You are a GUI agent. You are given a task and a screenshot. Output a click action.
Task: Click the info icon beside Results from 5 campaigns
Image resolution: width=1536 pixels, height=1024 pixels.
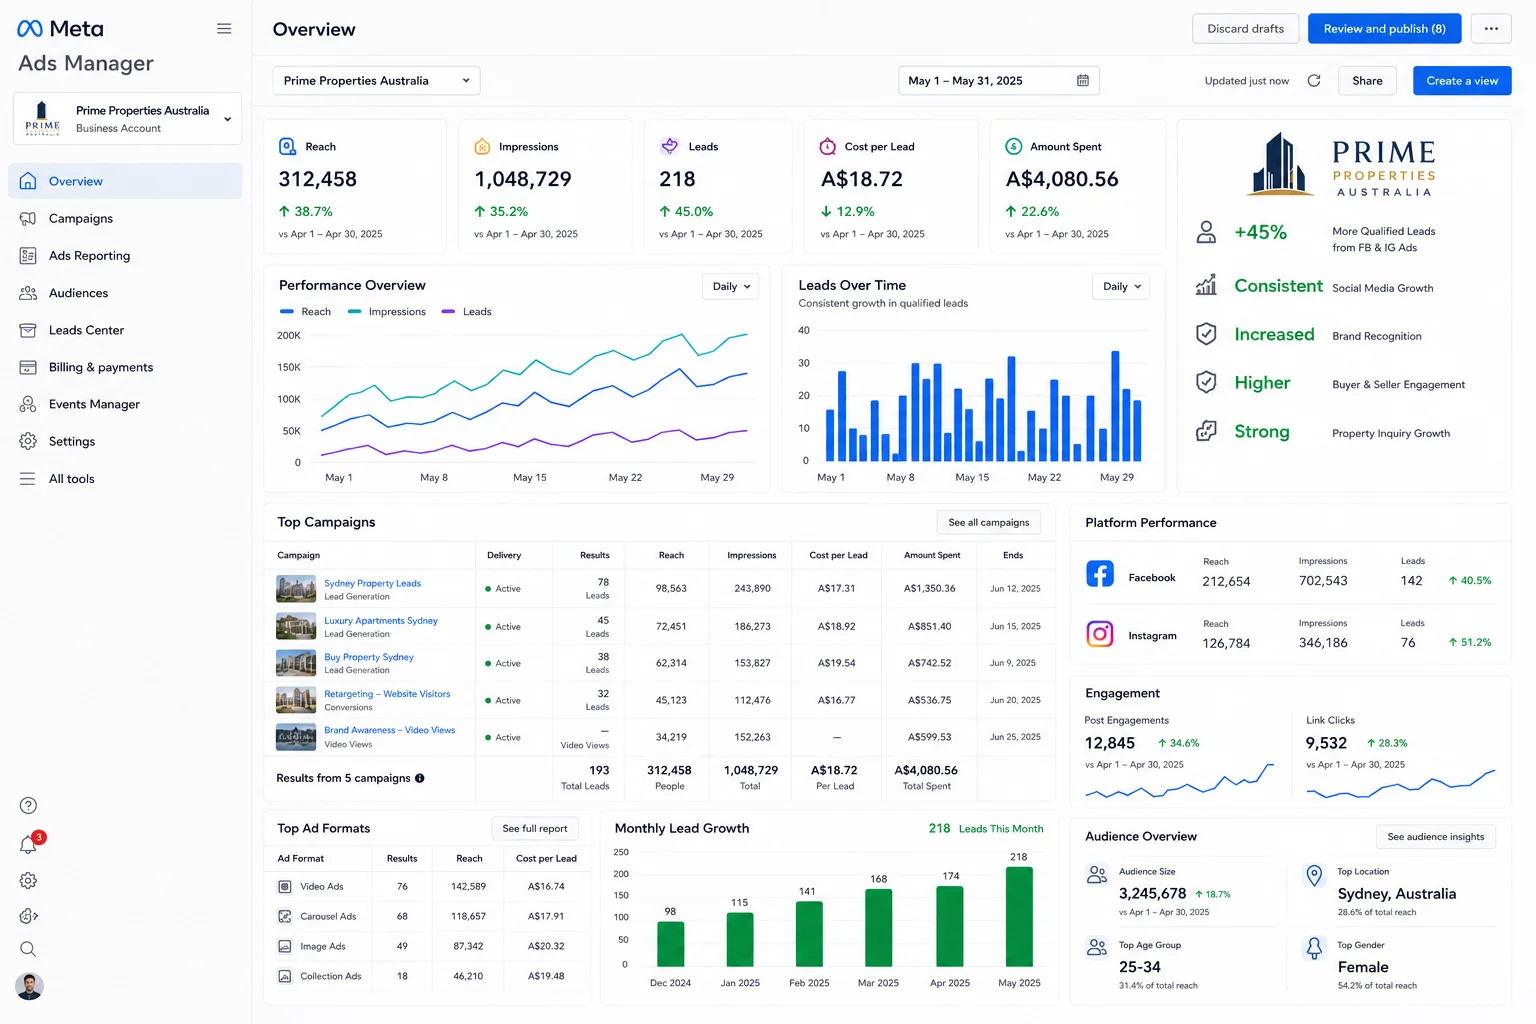pos(420,778)
